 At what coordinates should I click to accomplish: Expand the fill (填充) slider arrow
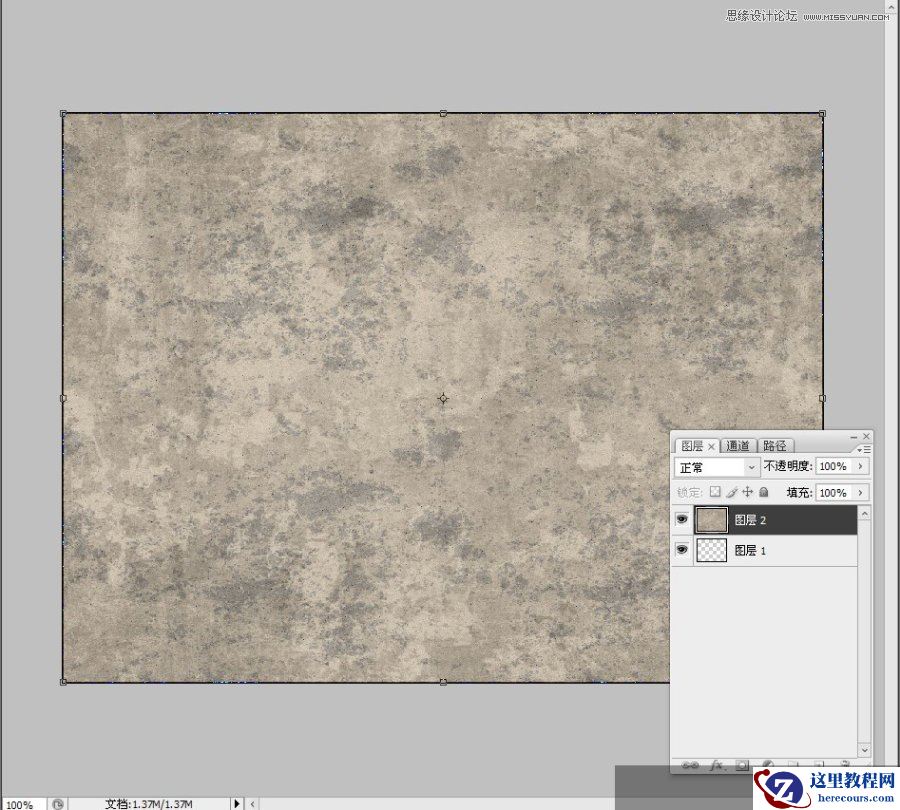click(861, 492)
